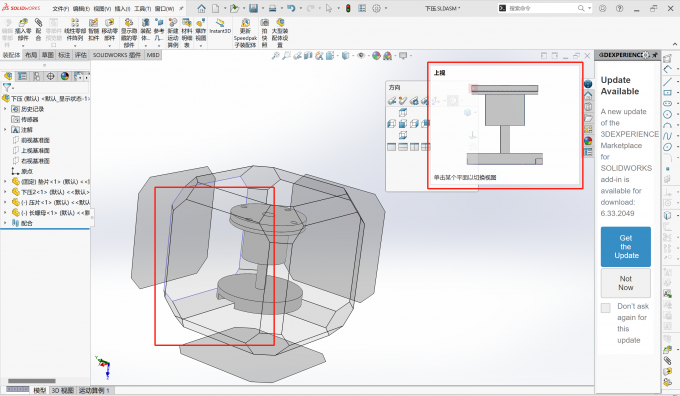Toggle Instant3D mode
The height and width of the screenshot is (396, 680).
pos(220,26)
